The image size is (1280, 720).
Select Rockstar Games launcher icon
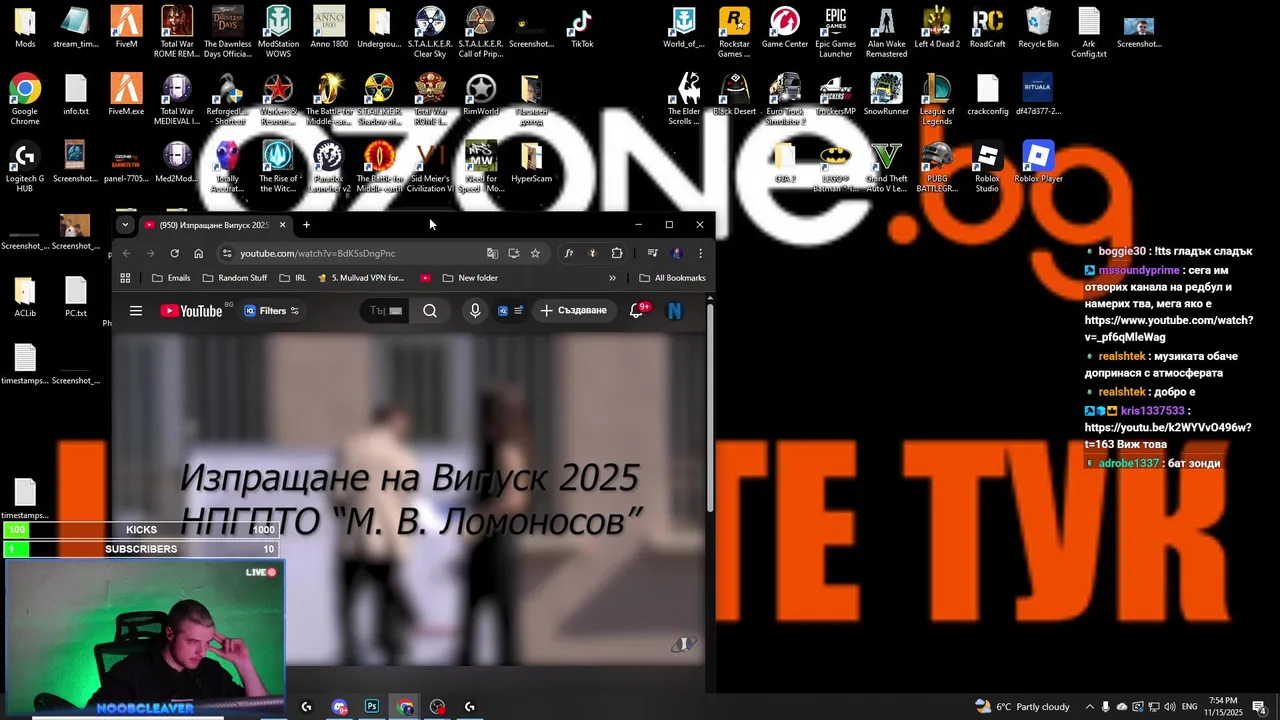click(x=734, y=32)
